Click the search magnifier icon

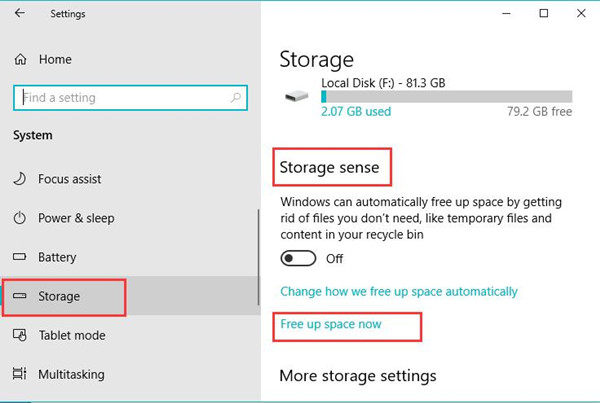[x=236, y=98]
